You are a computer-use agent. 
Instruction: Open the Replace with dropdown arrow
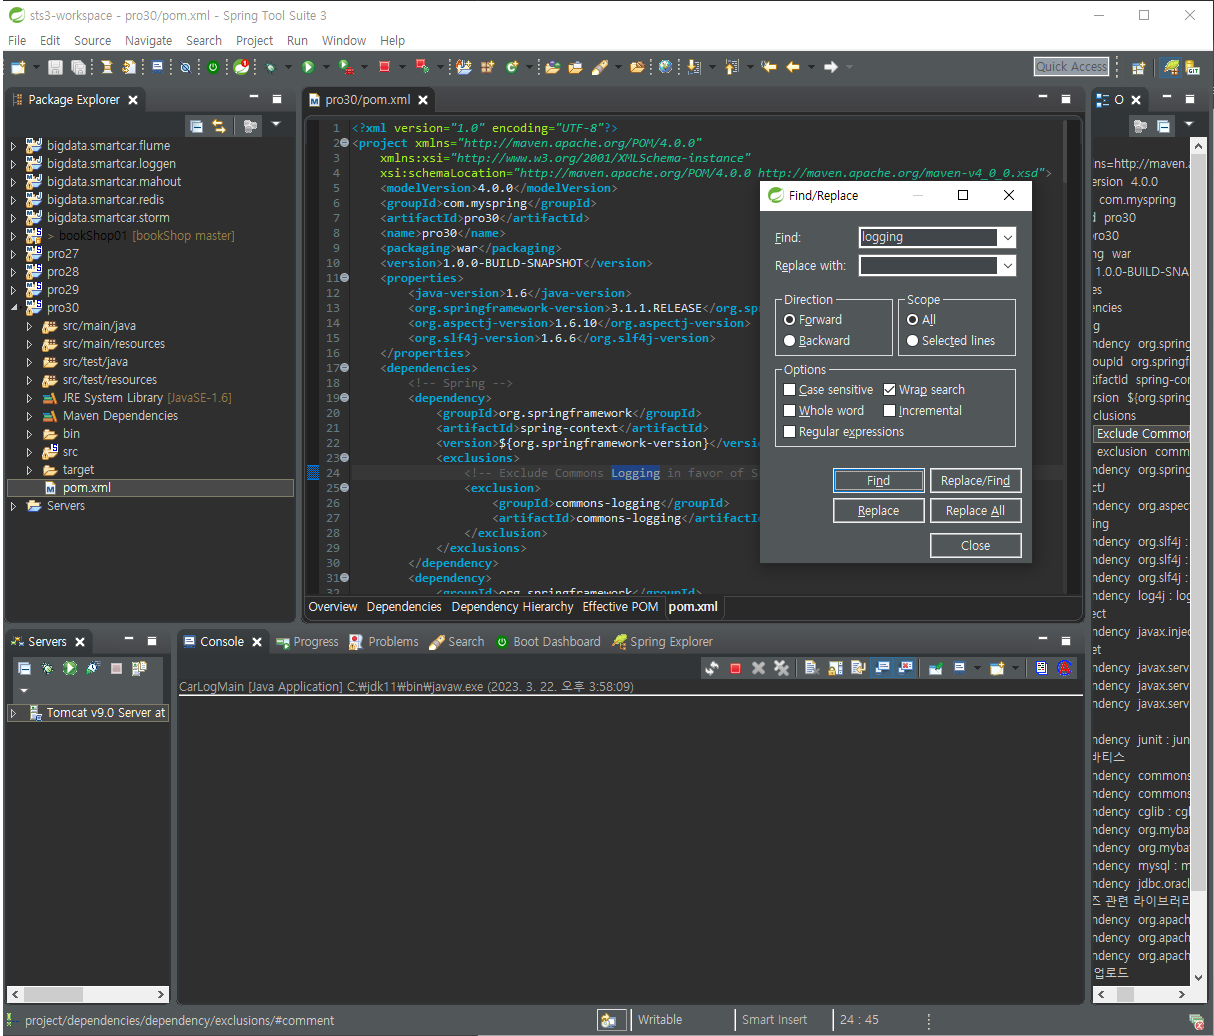(1007, 266)
